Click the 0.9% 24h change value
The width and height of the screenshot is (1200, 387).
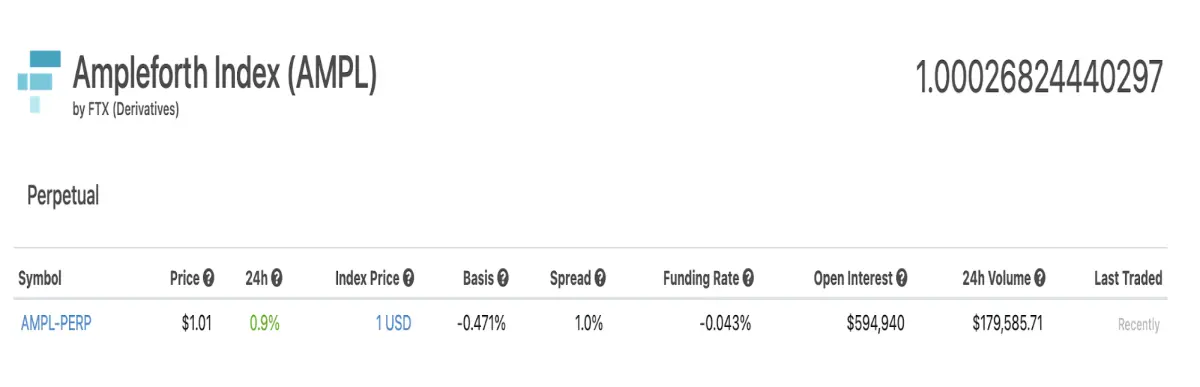[264, 324]
